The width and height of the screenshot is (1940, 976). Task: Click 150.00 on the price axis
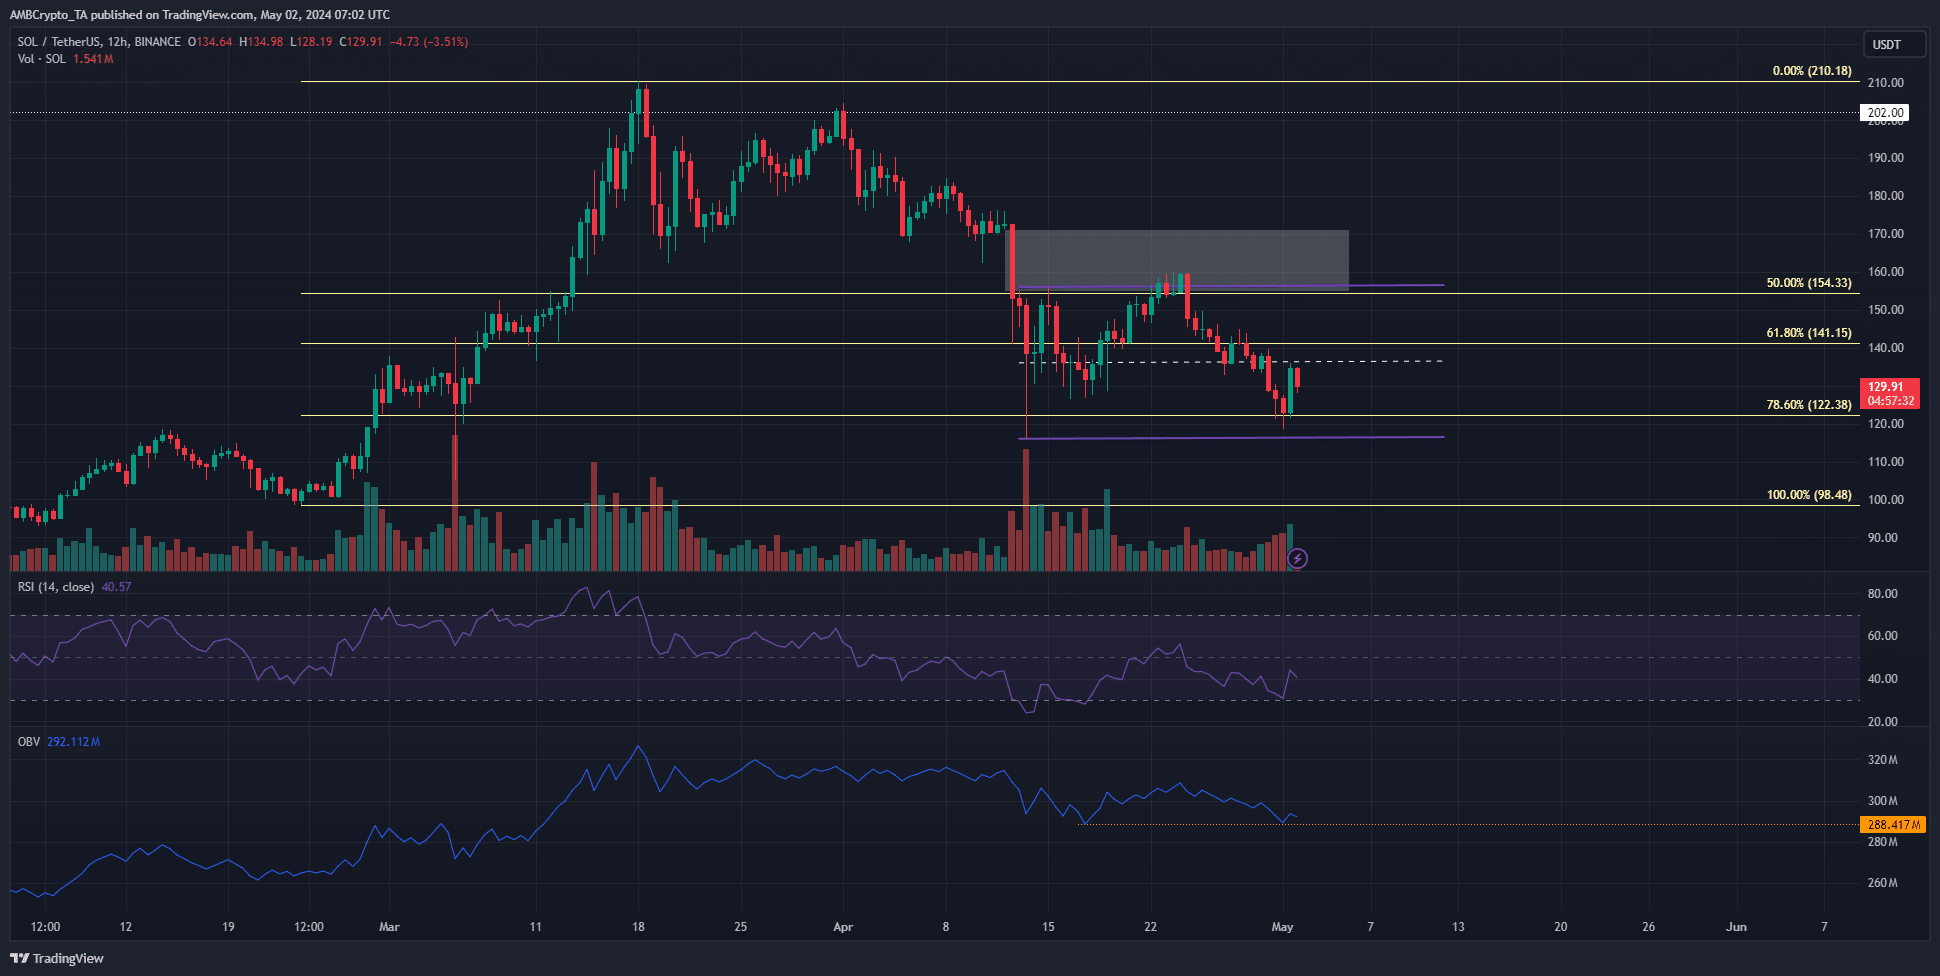1886,310
